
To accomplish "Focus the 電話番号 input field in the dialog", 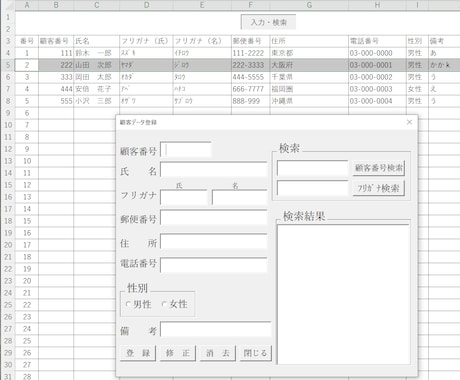I will (x=214, y=265).
